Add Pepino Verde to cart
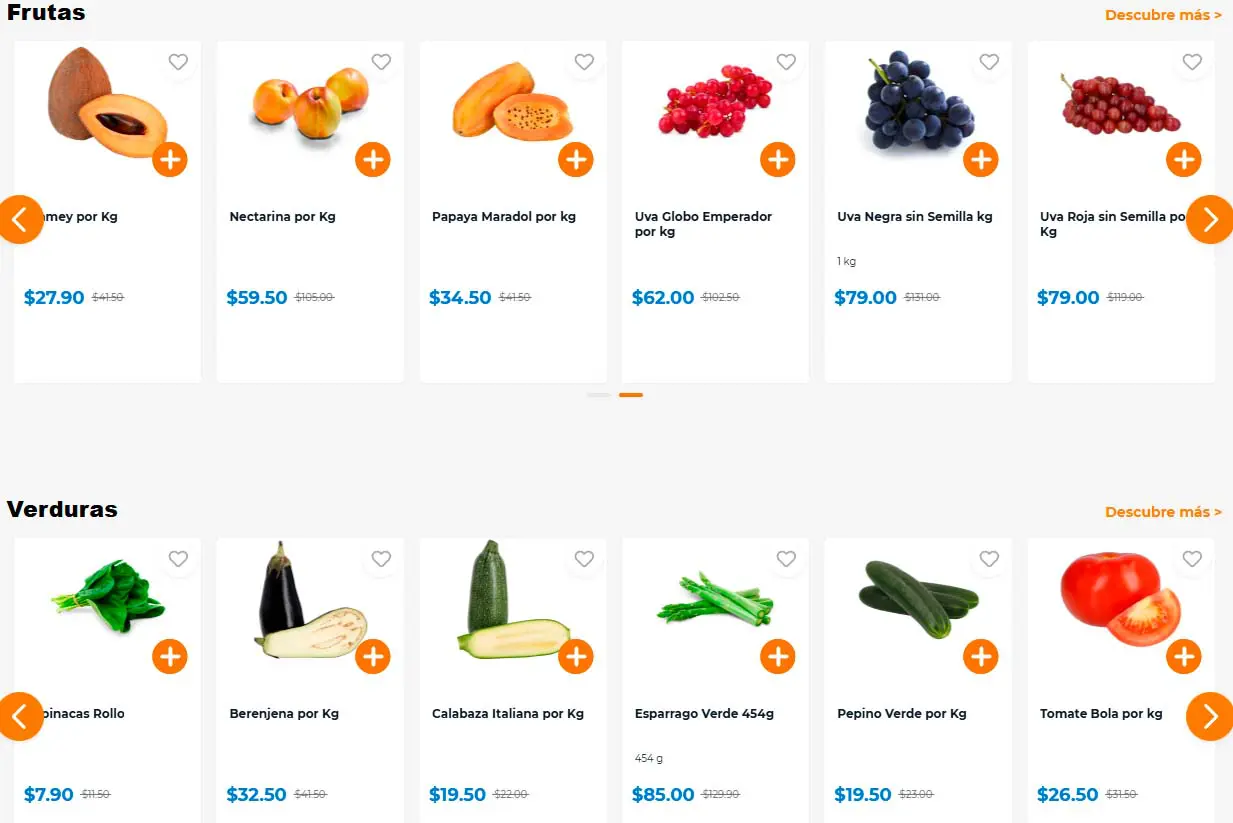 point(981,657)
